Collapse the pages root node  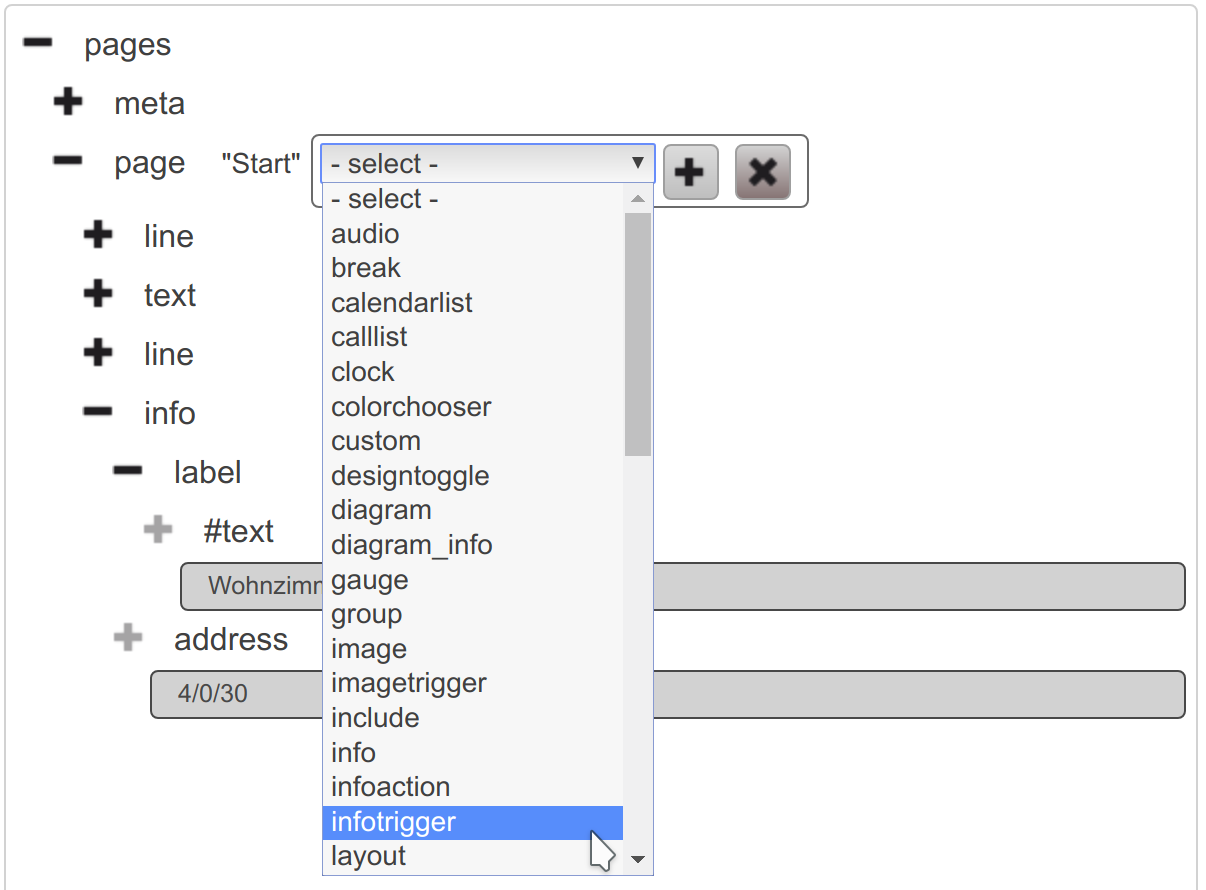click(x=38, y=43)
